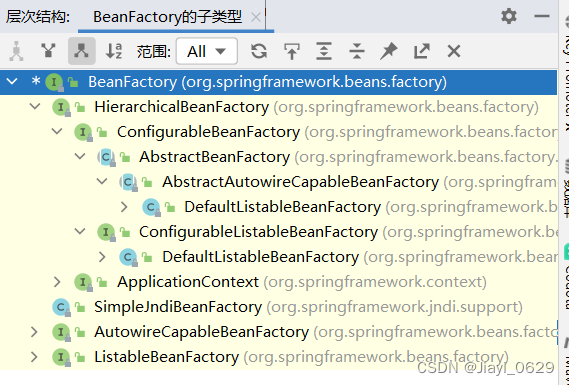Click the interface icon of ConfigurableListableBeanFactory
This screenshot has width=569, height=385.
pyautogui.click(x=106, y=232)
